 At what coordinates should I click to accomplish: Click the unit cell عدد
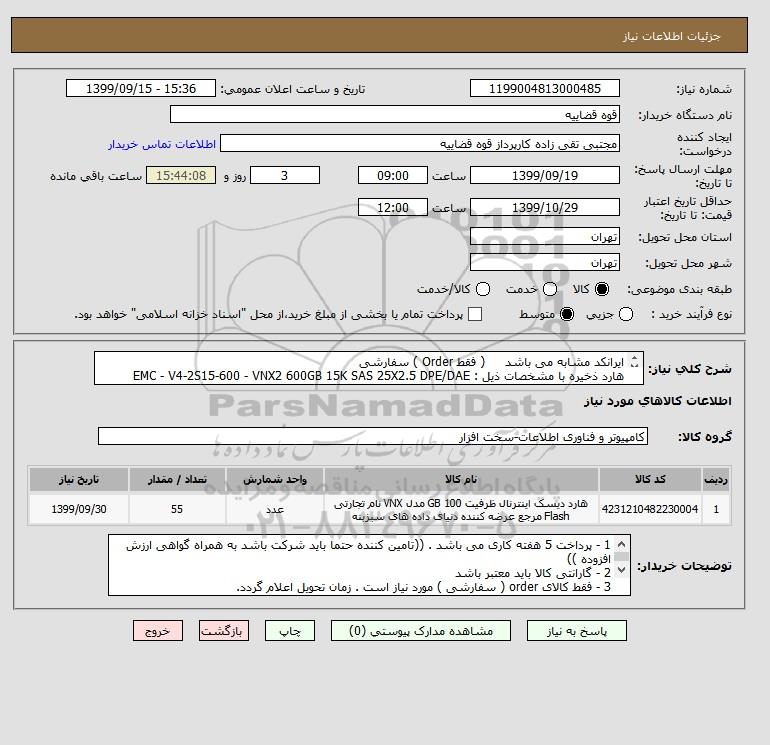(x=275, y=509)
